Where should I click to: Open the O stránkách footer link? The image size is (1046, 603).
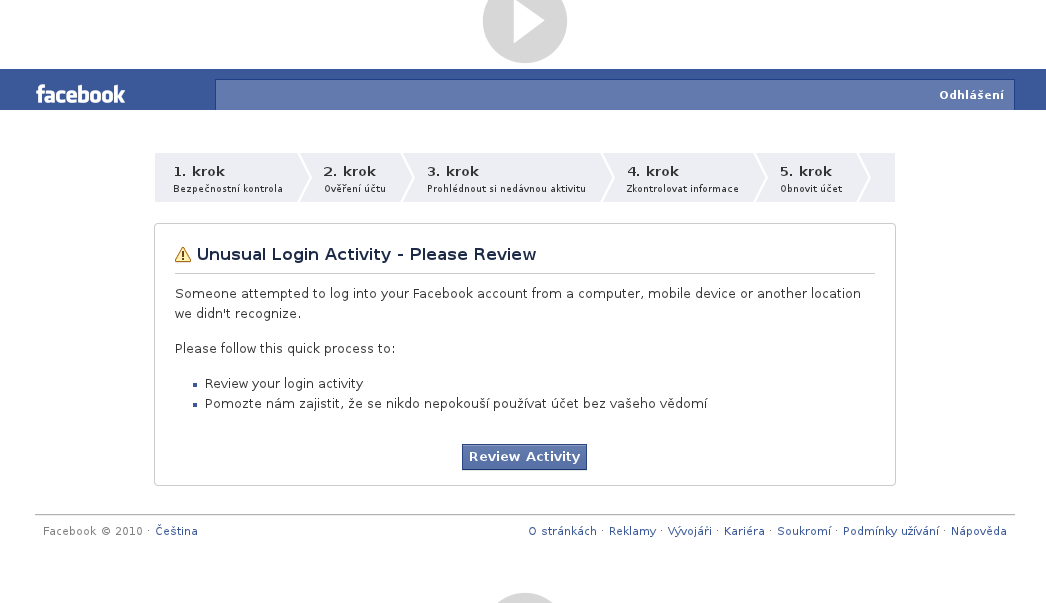pyautogui.click(x=562, y=531)
